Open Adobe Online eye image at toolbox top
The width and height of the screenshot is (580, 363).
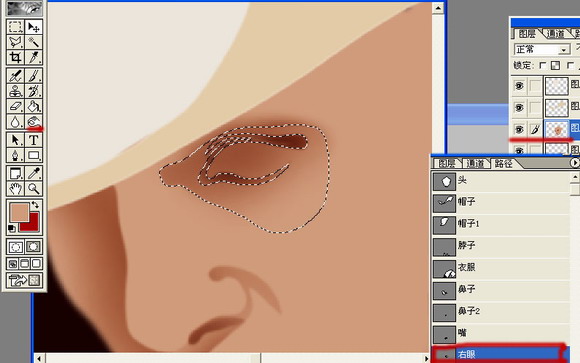point(24,8)
